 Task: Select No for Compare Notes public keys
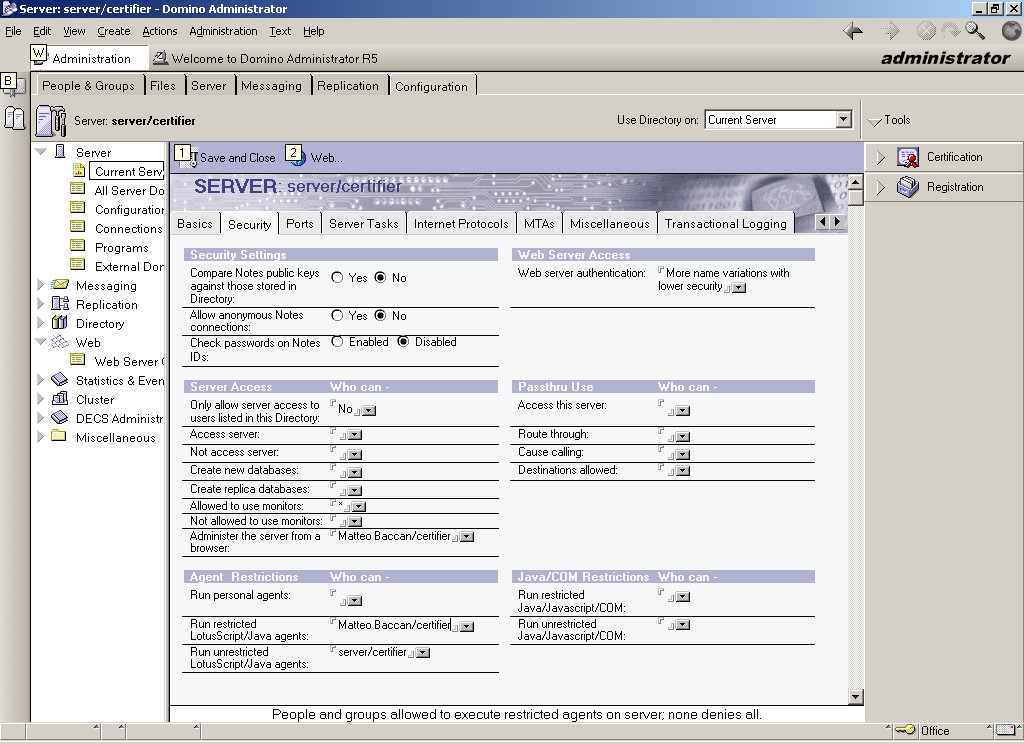380,278
